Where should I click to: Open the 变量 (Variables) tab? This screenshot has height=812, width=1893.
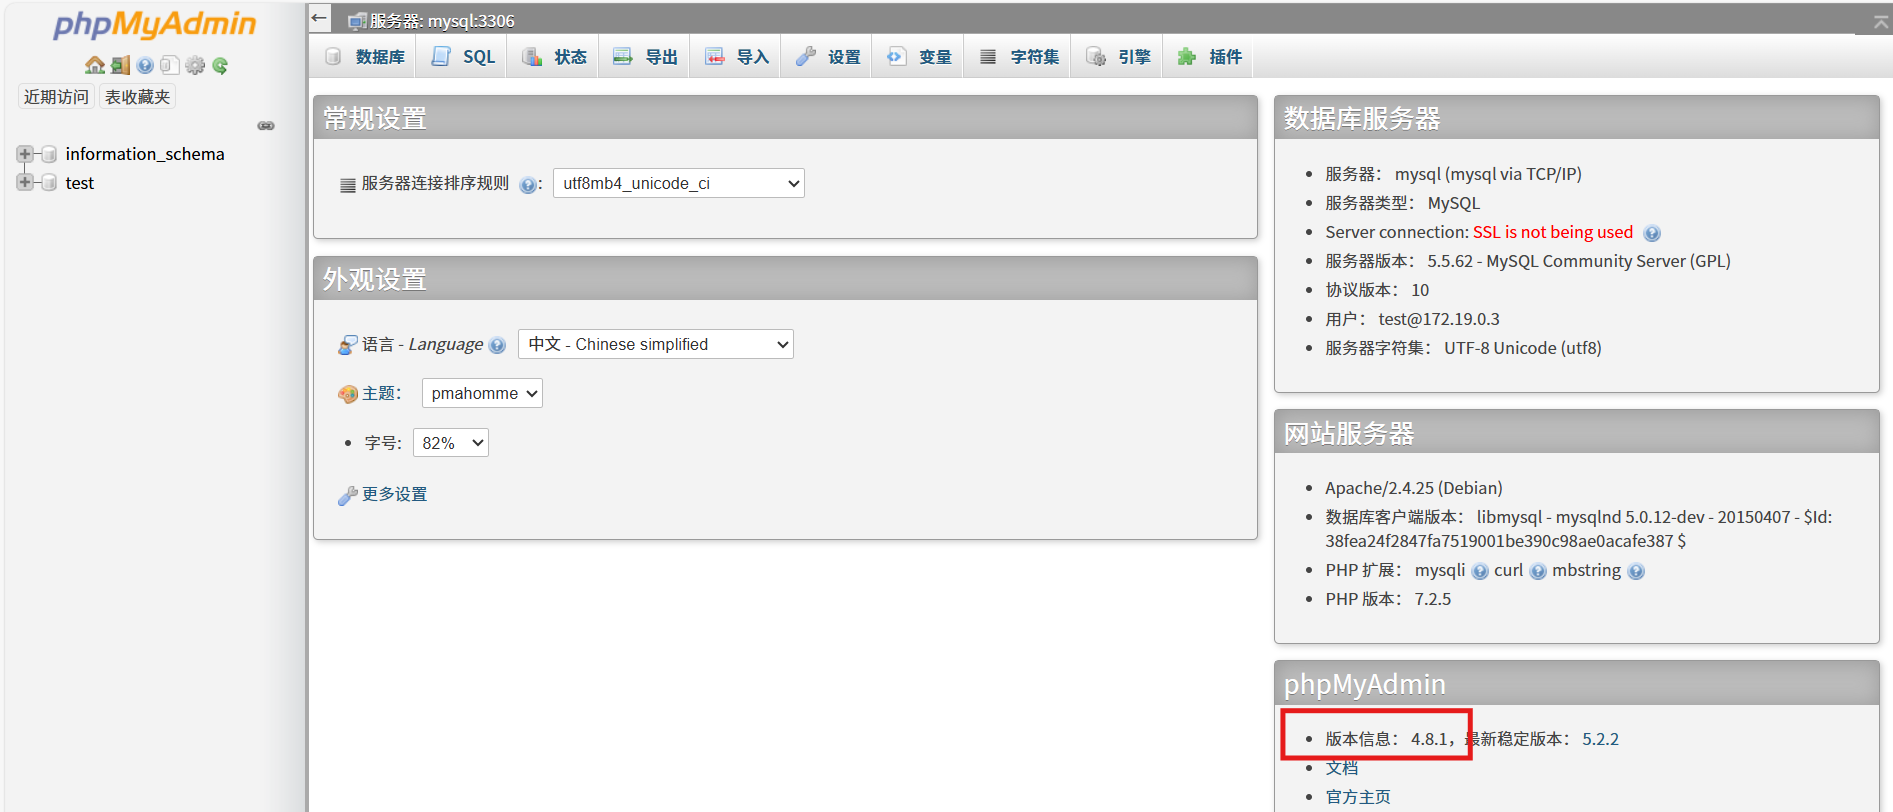pyautogui.click(x=919, y=57)
